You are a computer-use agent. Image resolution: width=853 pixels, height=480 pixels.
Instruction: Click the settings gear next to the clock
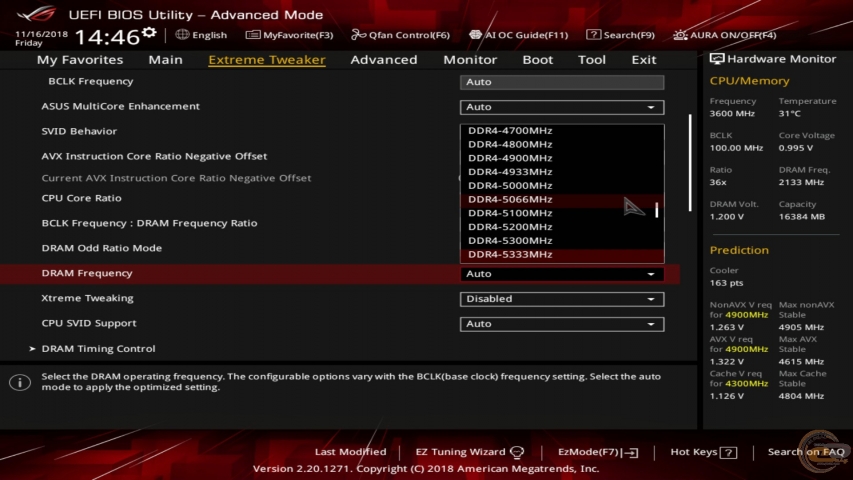(x=149, y=33)
